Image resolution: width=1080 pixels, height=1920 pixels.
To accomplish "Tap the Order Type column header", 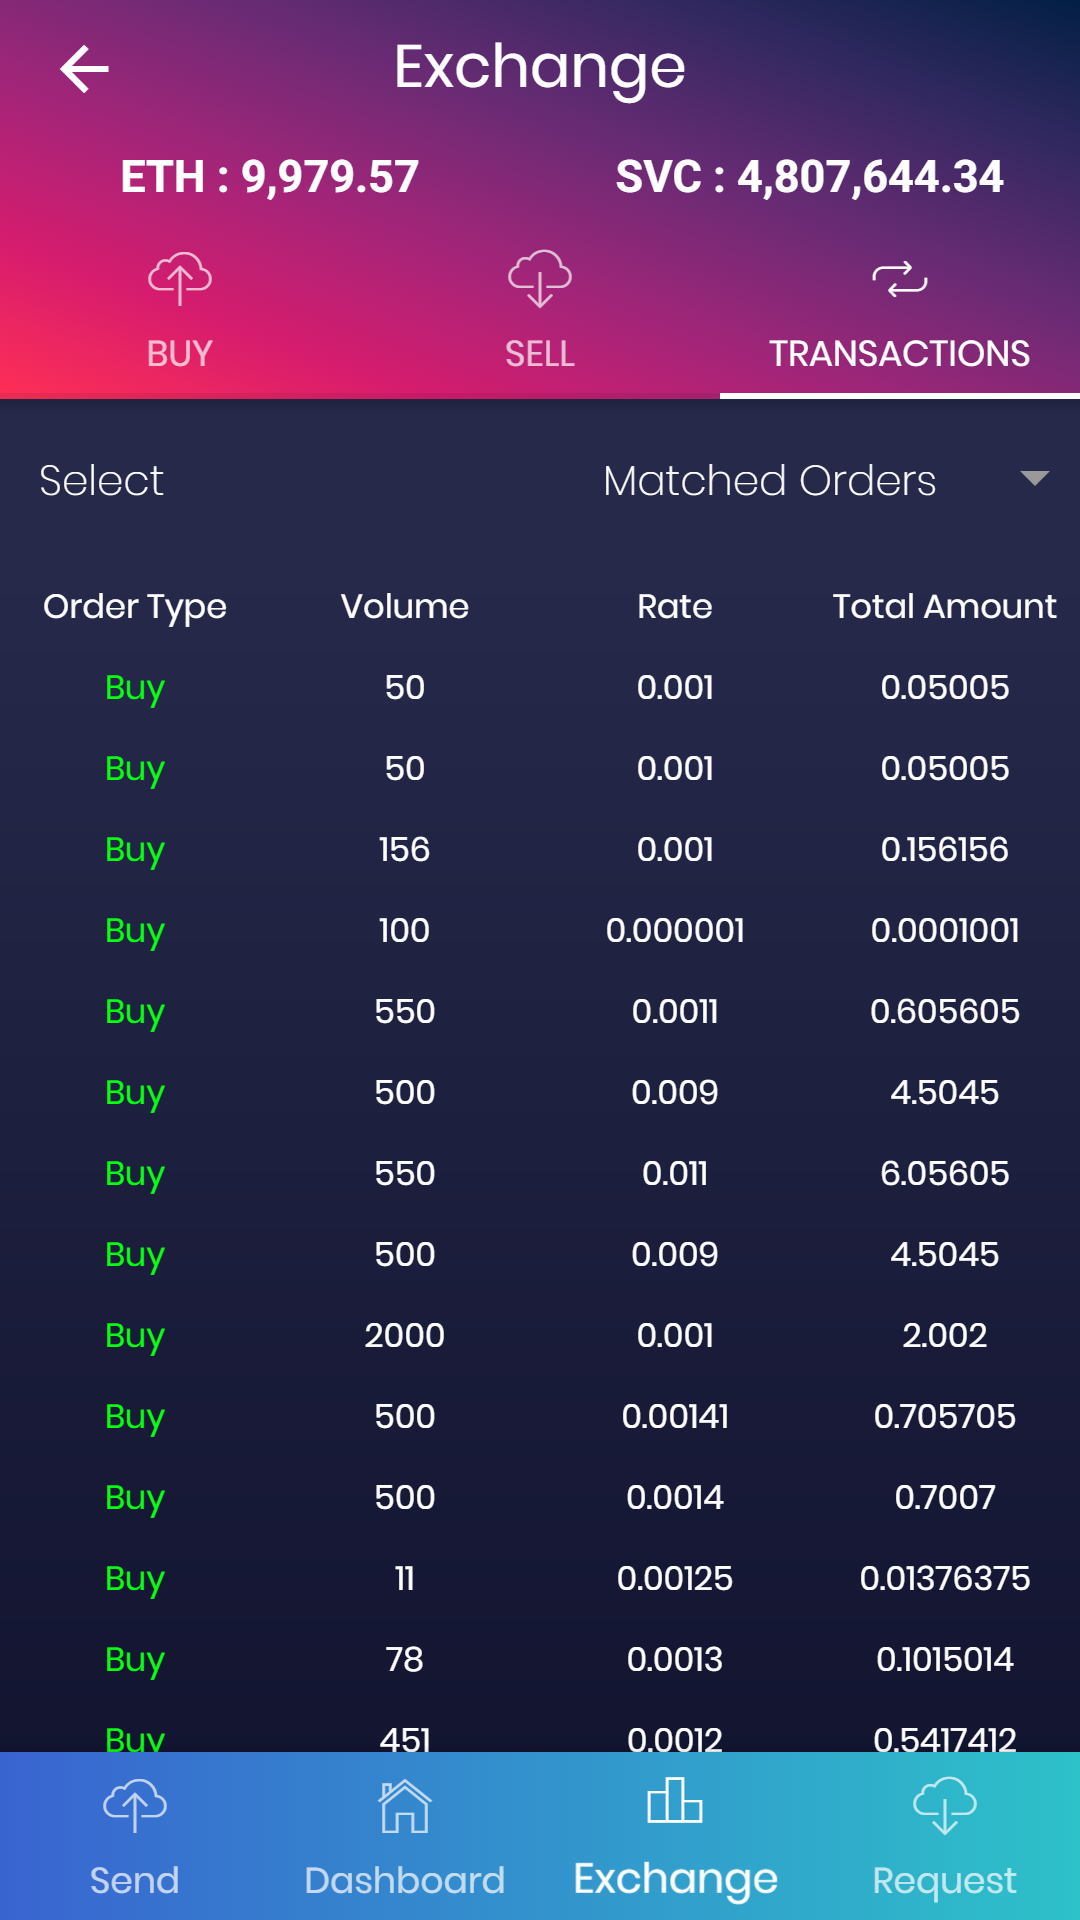I will 135,606.
